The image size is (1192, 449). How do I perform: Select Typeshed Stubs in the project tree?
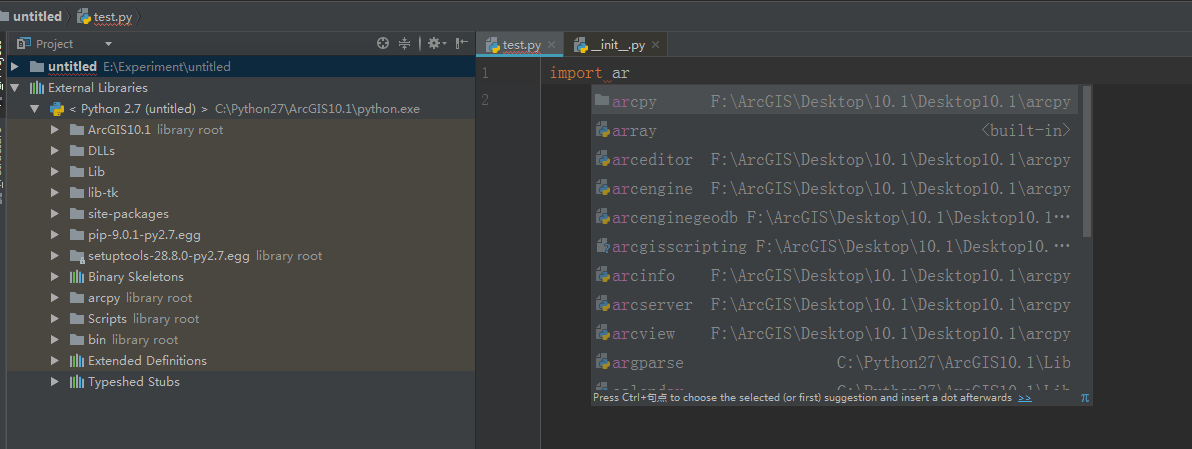pyautogui.click(x=133, y=381)
